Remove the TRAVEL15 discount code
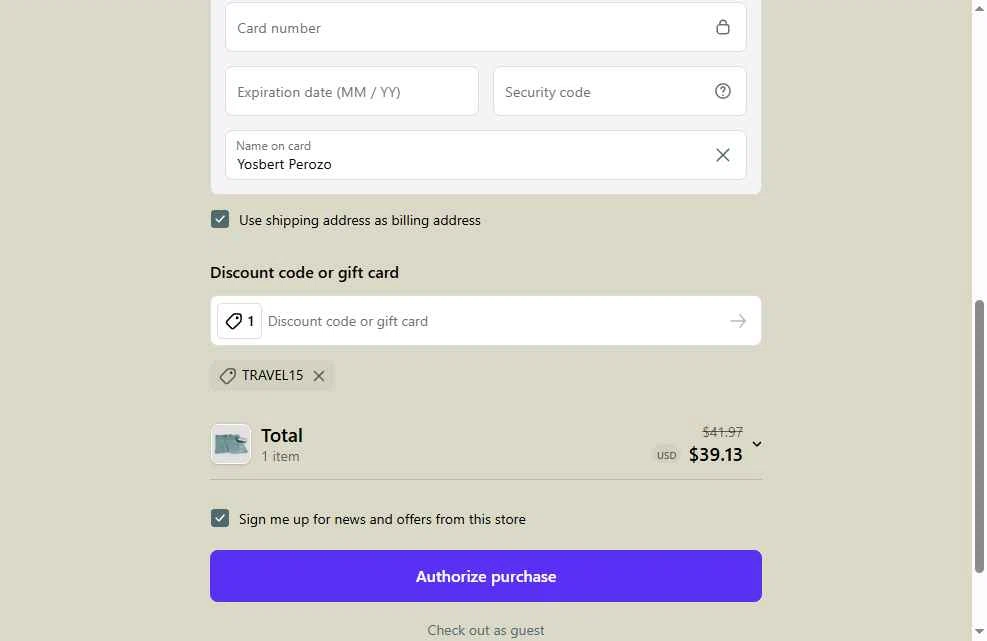This screenshot has height=641, width=987. [319, 376]
